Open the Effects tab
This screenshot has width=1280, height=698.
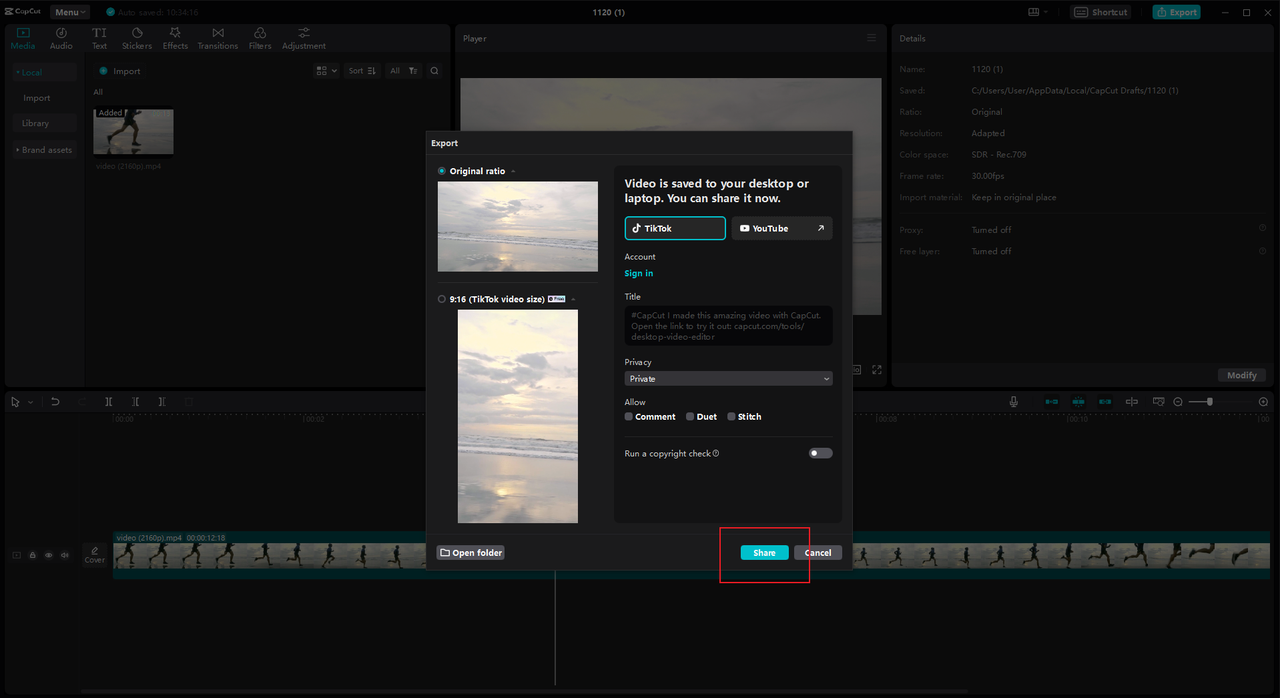[175, 38]
